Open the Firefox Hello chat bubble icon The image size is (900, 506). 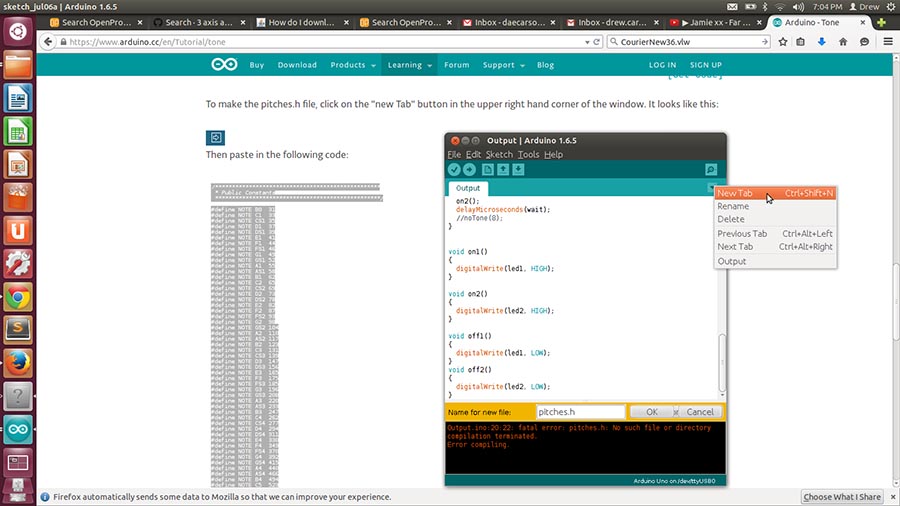tap(864, 41)
